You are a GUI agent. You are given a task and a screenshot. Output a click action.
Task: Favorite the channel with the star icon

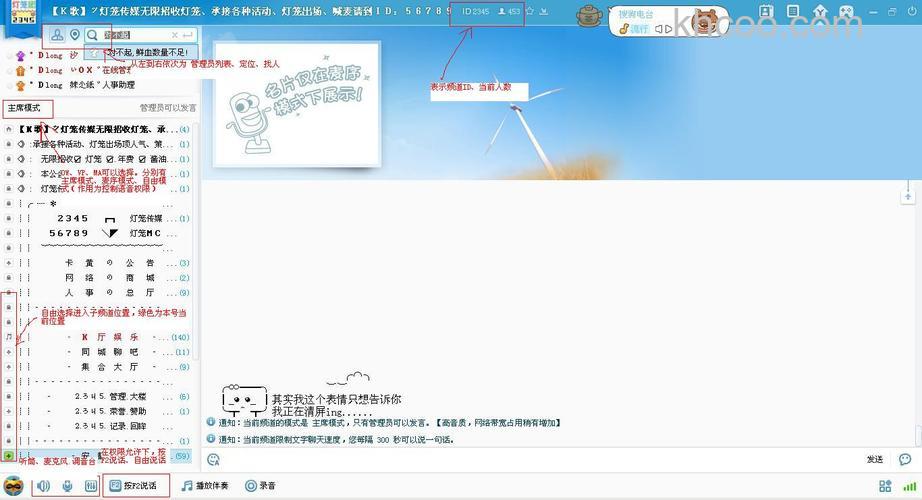point(530,11)
